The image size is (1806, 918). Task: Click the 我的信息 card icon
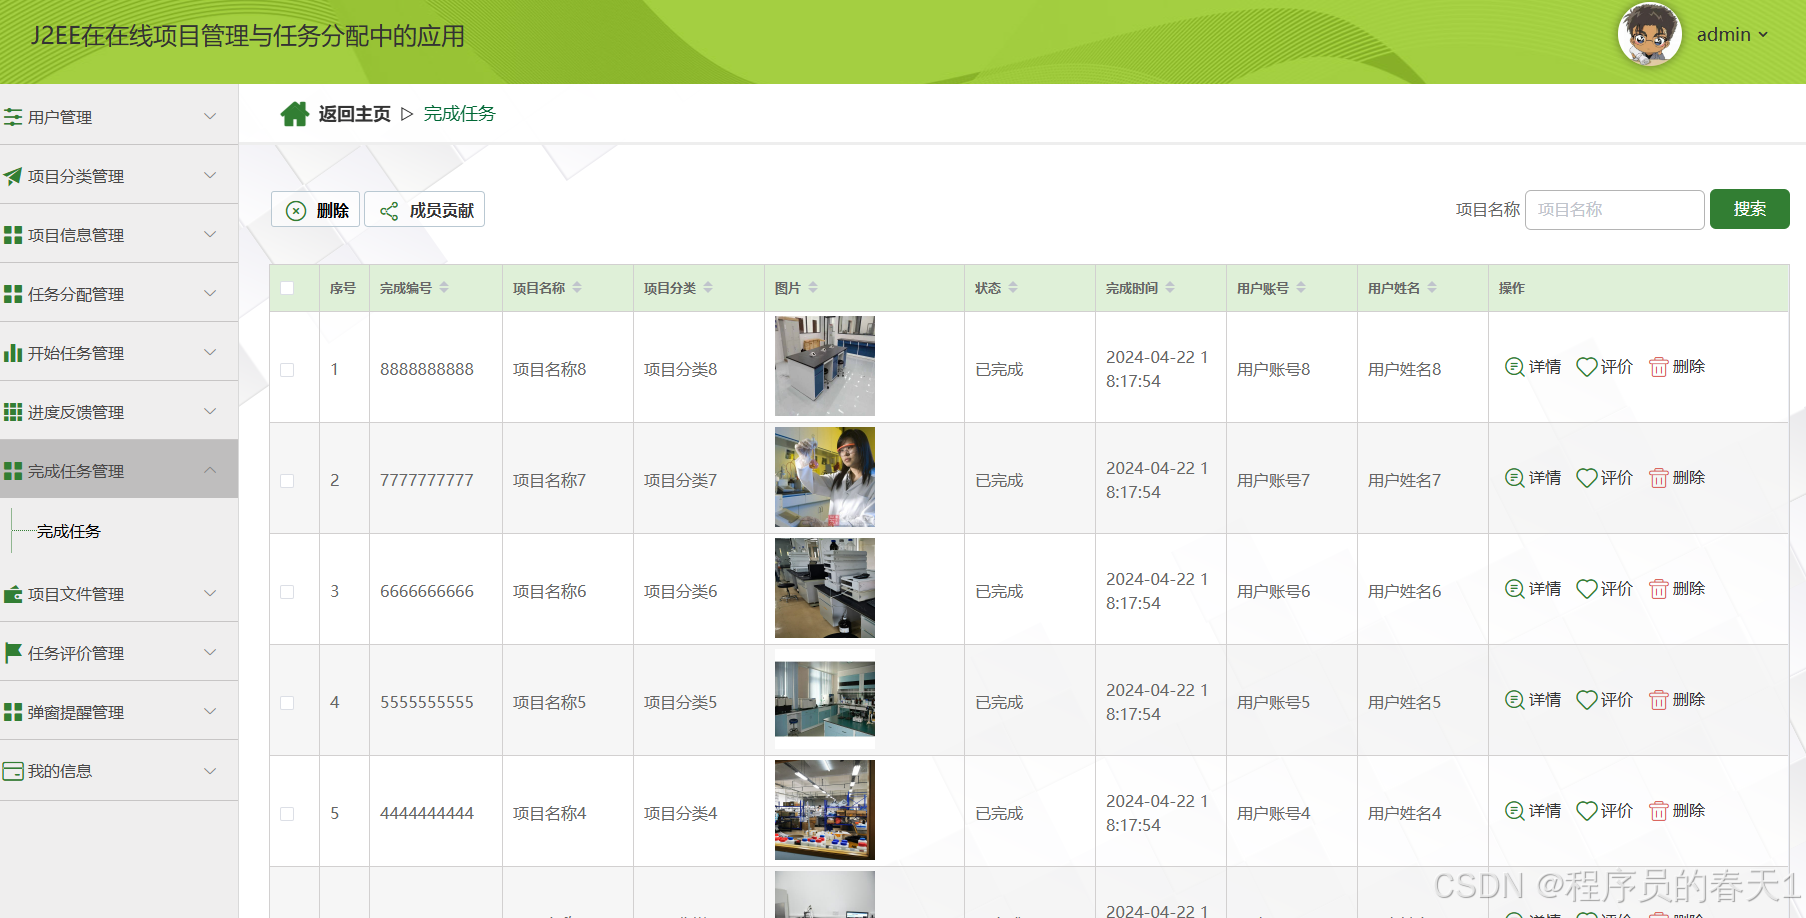[13, 771]
